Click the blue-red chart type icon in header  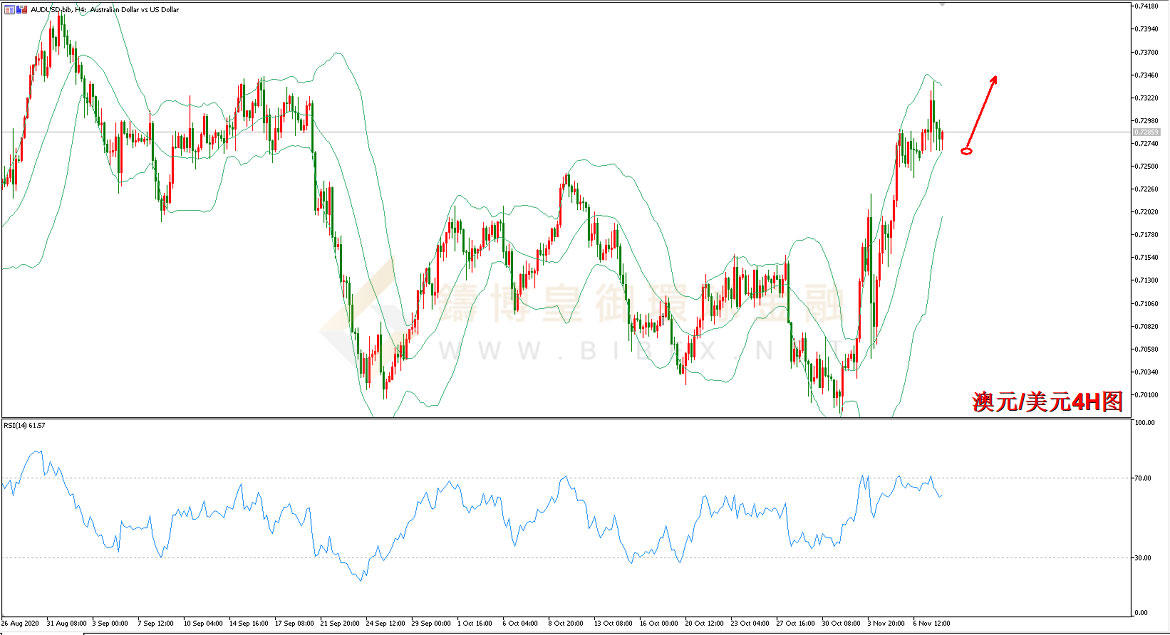(x=21, y=10)
